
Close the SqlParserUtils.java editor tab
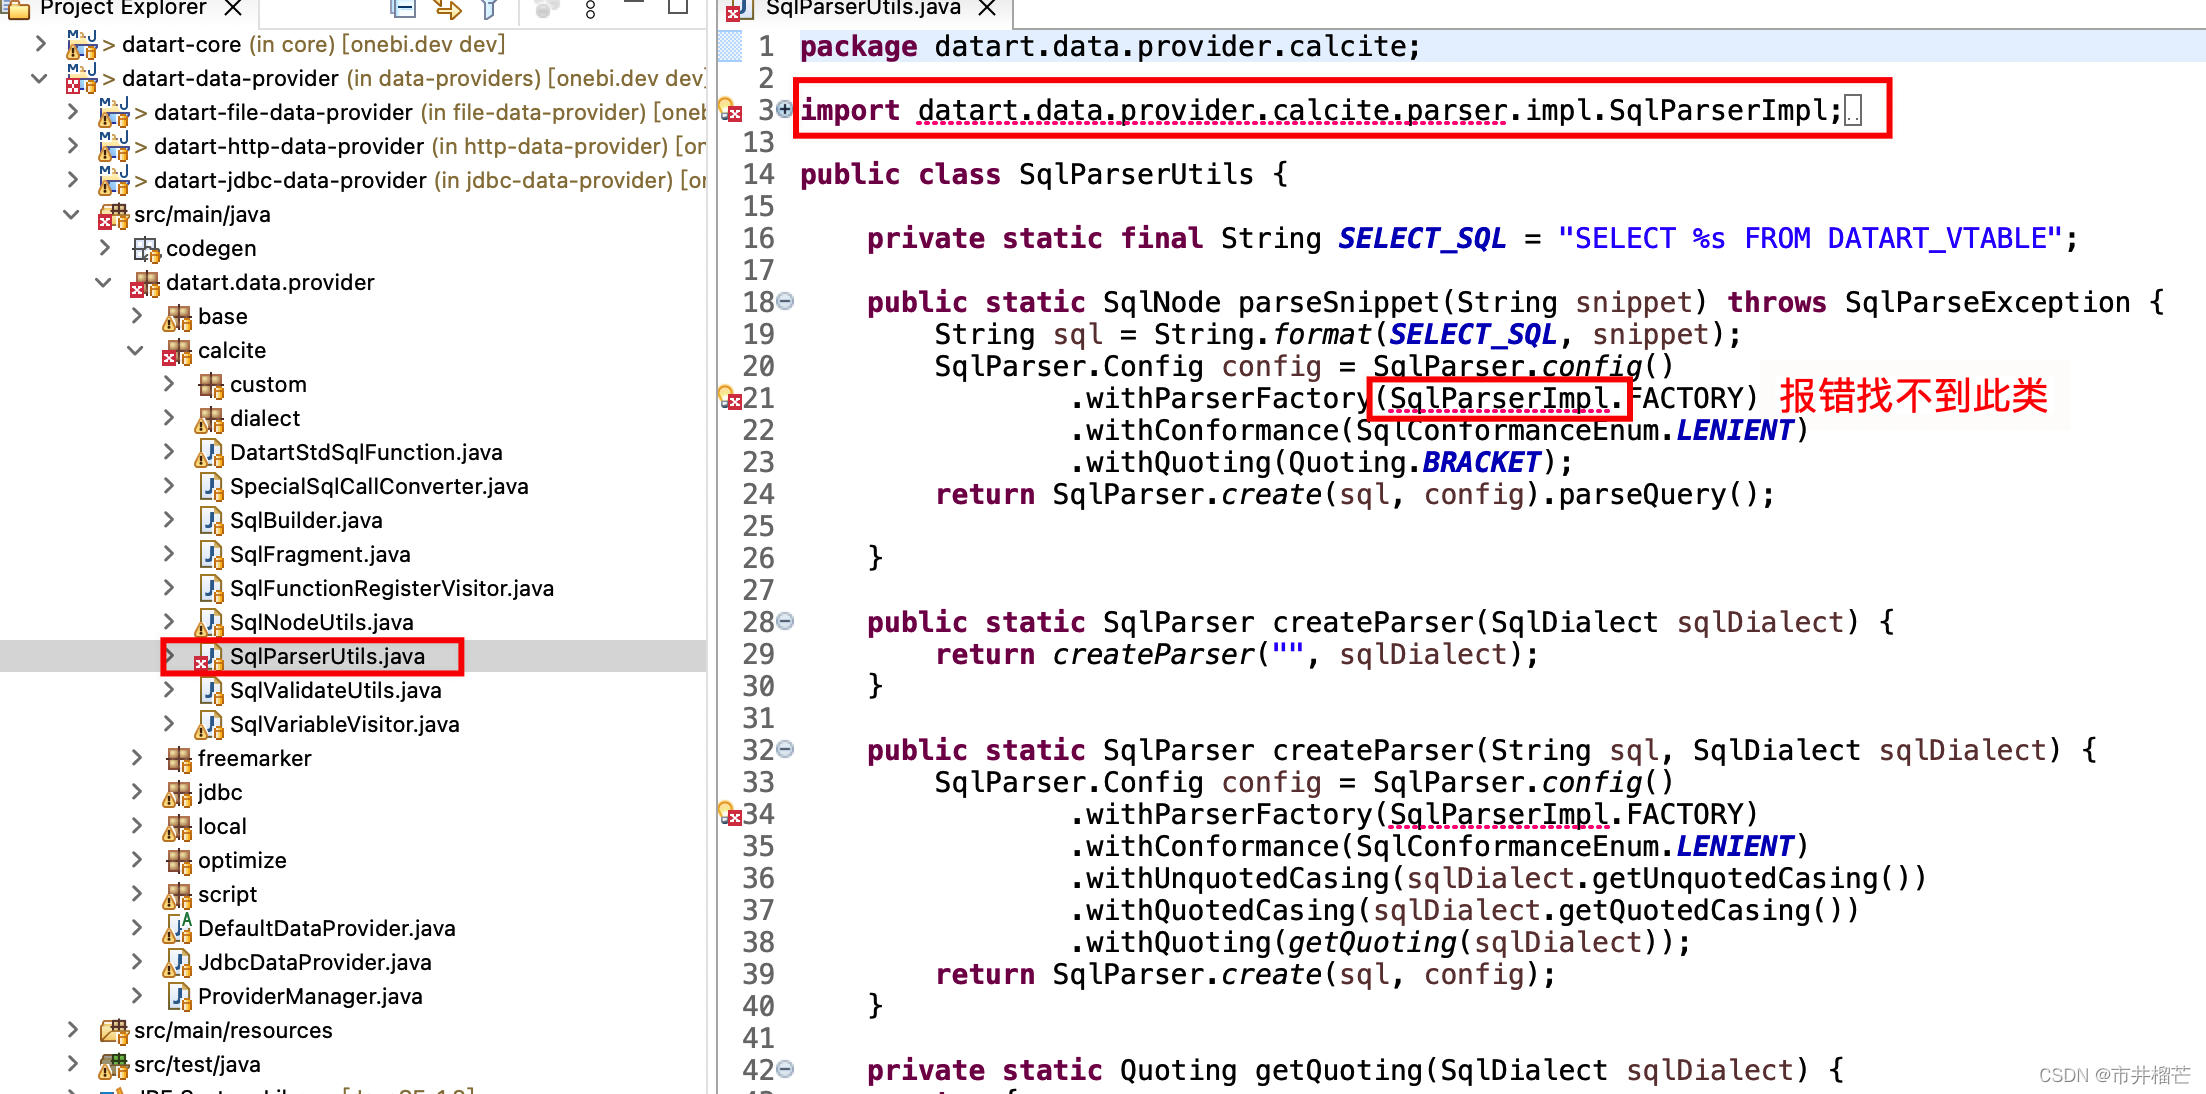point(987,9)
